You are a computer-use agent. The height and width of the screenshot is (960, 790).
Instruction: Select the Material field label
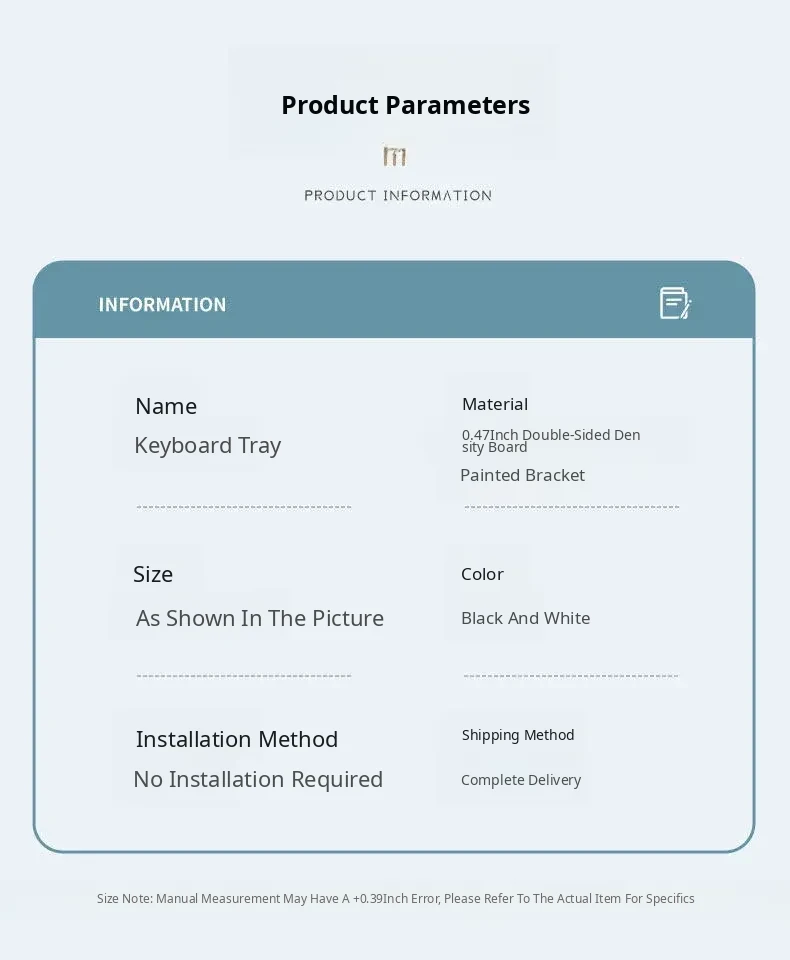495,404
